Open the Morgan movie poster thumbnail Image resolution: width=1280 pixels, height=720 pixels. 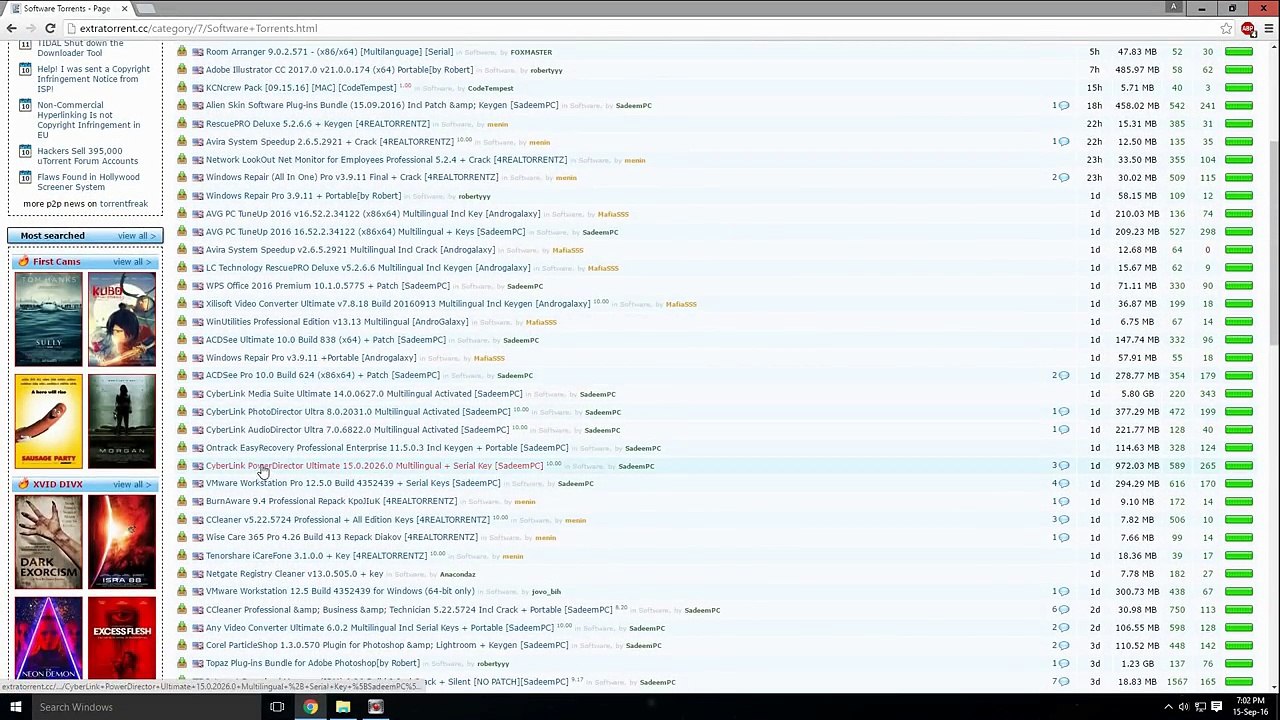(x=122, y=421)
